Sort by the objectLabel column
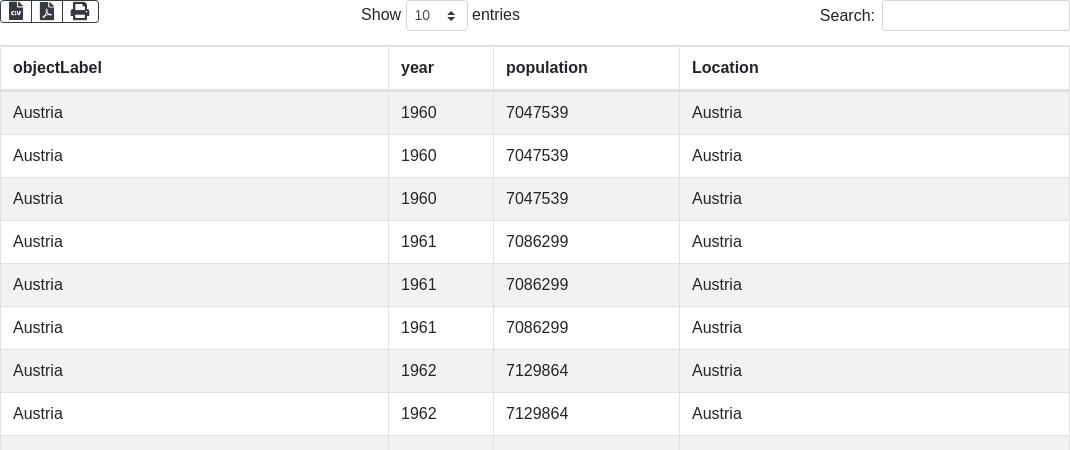 point(57,68)
